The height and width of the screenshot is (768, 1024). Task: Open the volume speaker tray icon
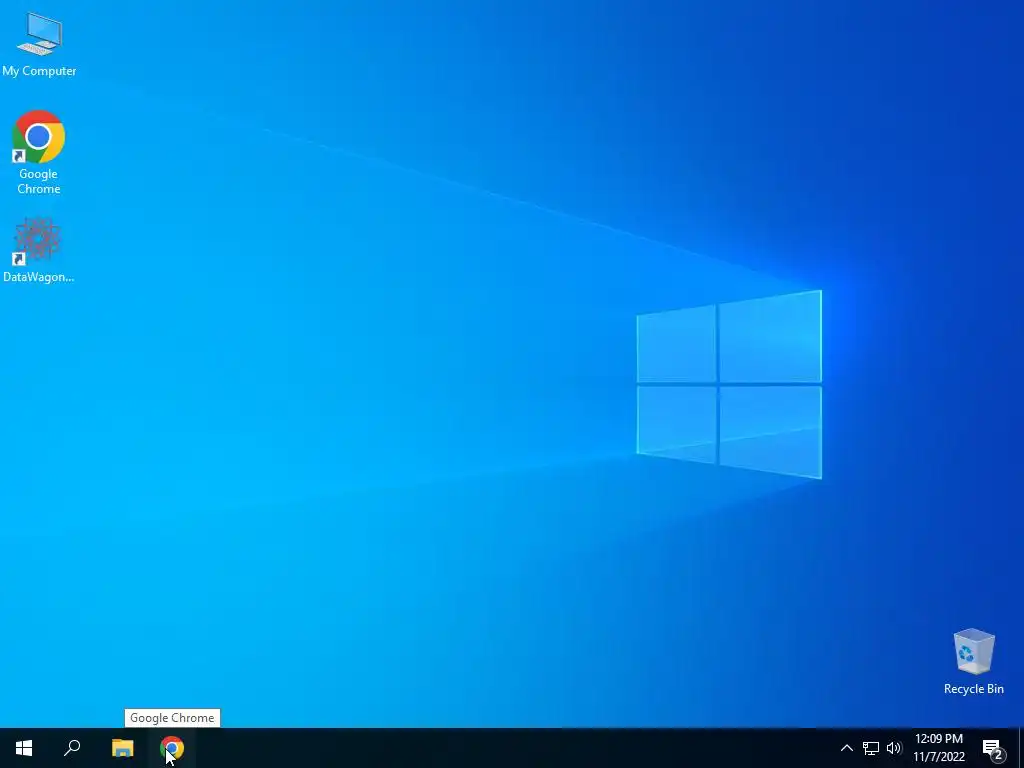point(894,748)
